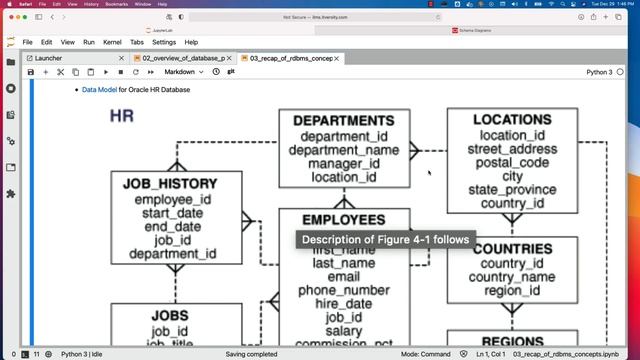Viewport: 640px width, 360px height.
Task: Restart the kernel icon
Action: coord(136,72)
